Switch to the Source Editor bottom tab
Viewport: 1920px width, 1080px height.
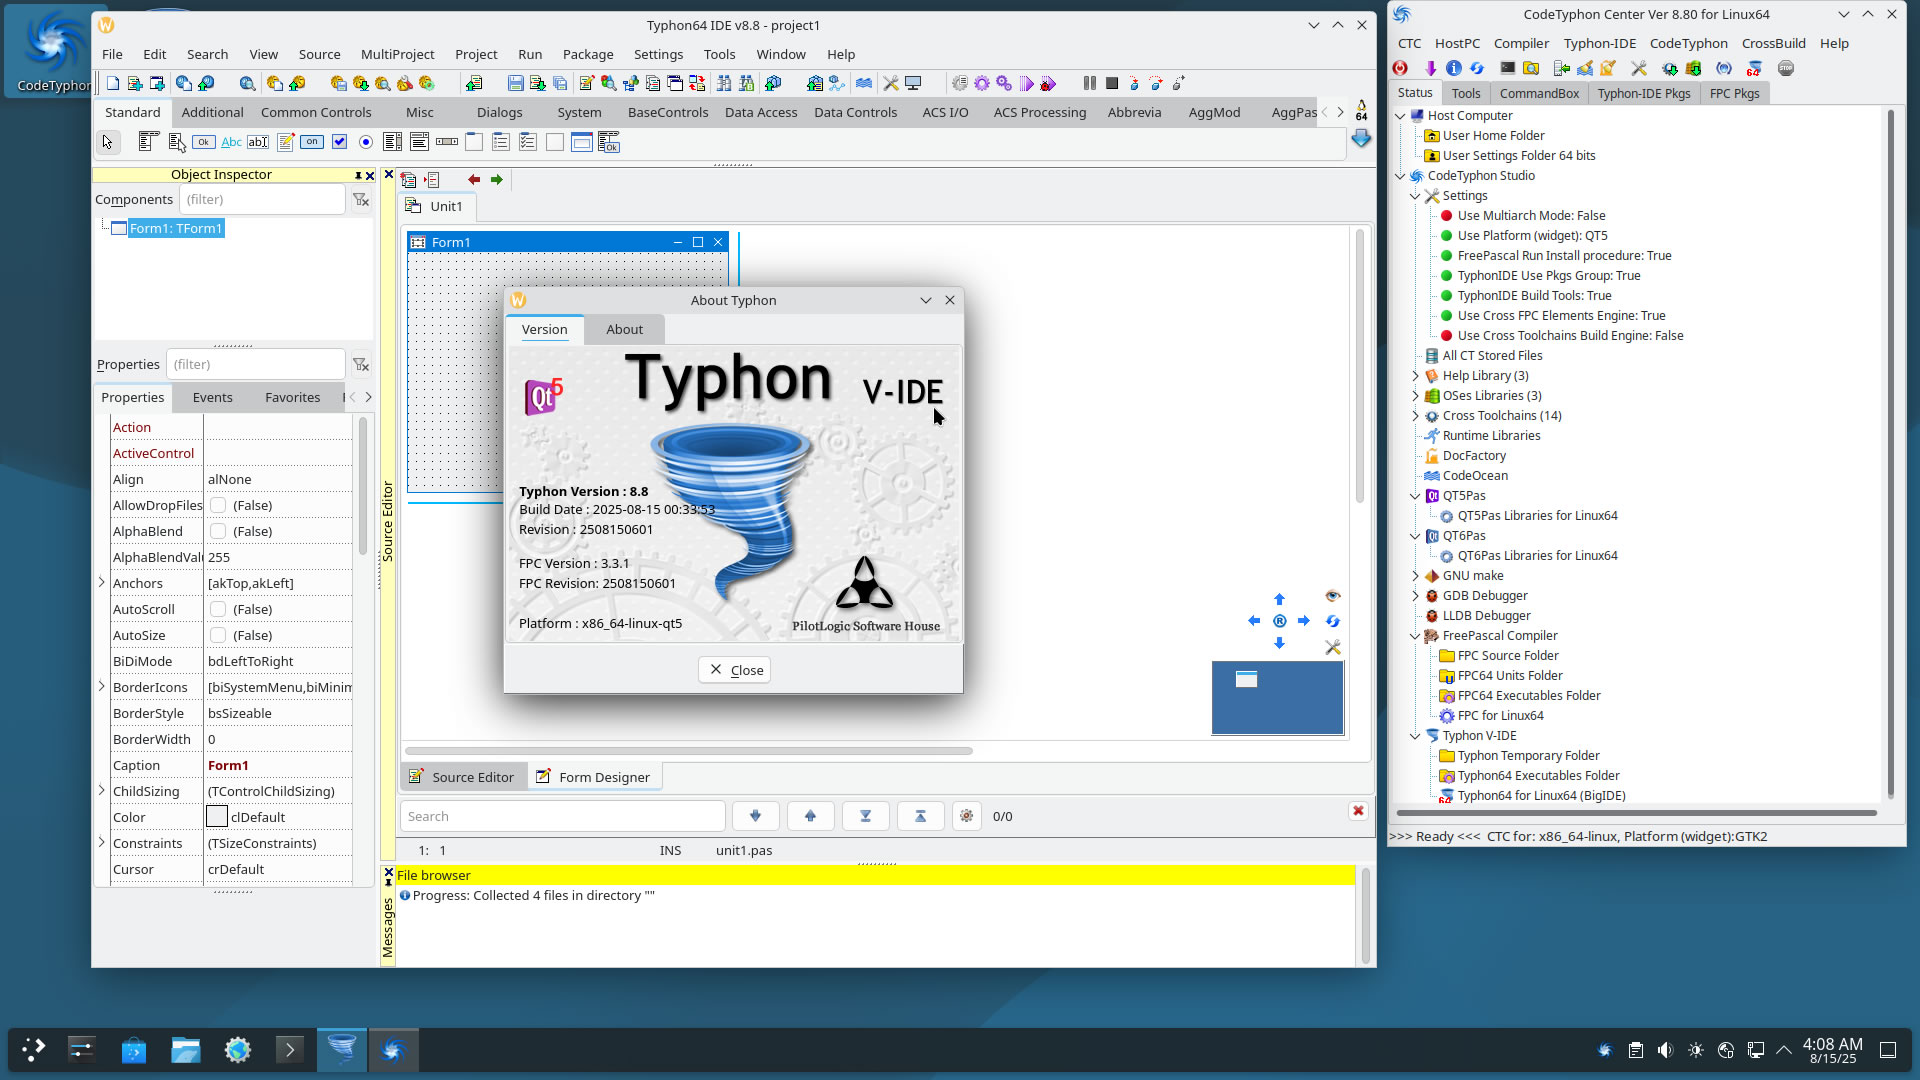click(462, 777)
